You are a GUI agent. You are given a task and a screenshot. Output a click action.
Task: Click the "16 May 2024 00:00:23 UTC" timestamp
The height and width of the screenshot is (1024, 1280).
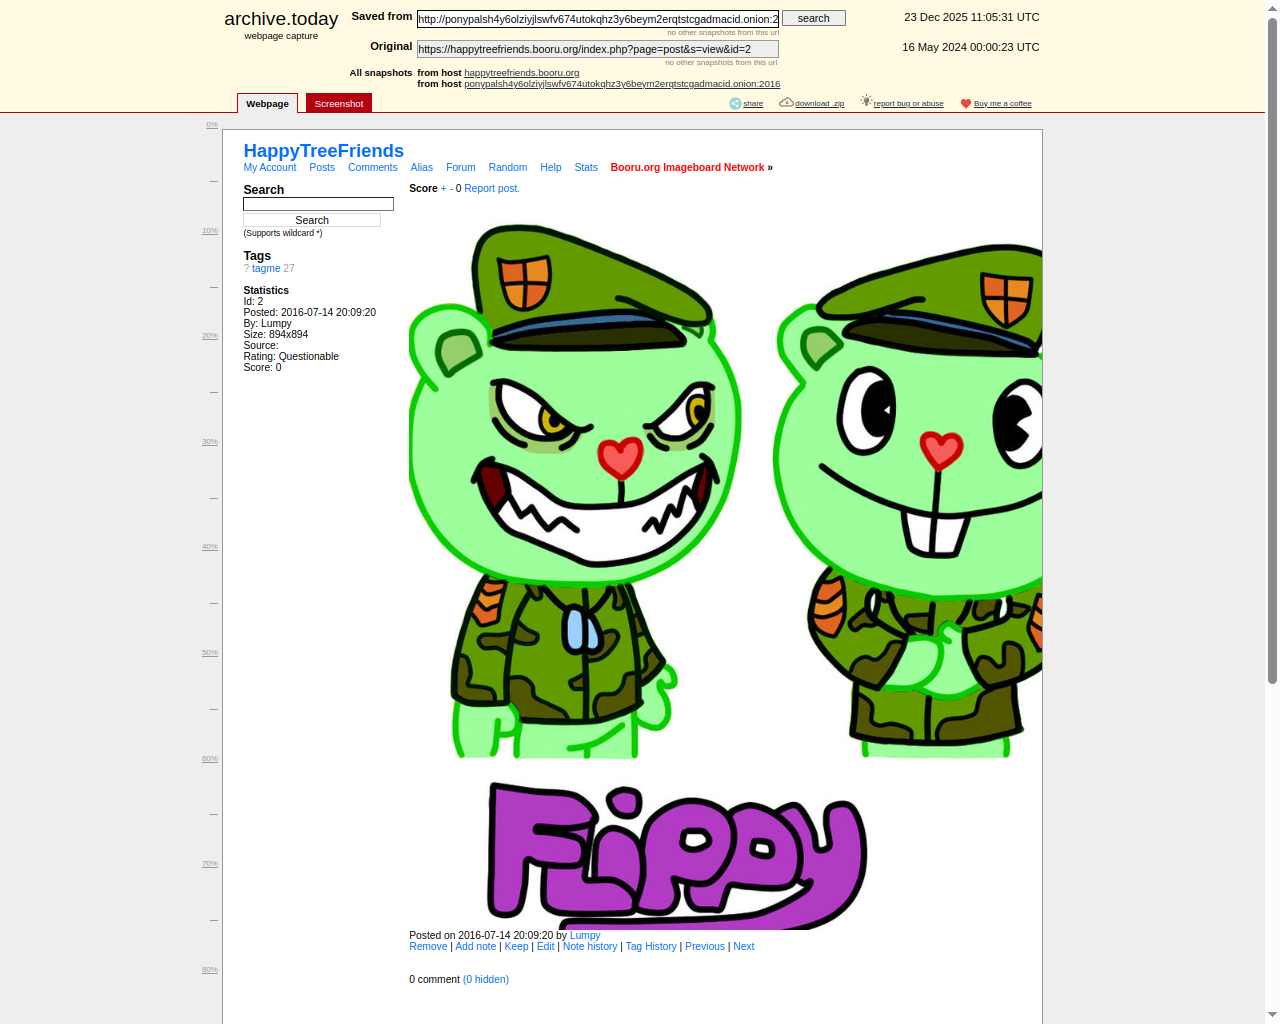(x=971, y=47)
